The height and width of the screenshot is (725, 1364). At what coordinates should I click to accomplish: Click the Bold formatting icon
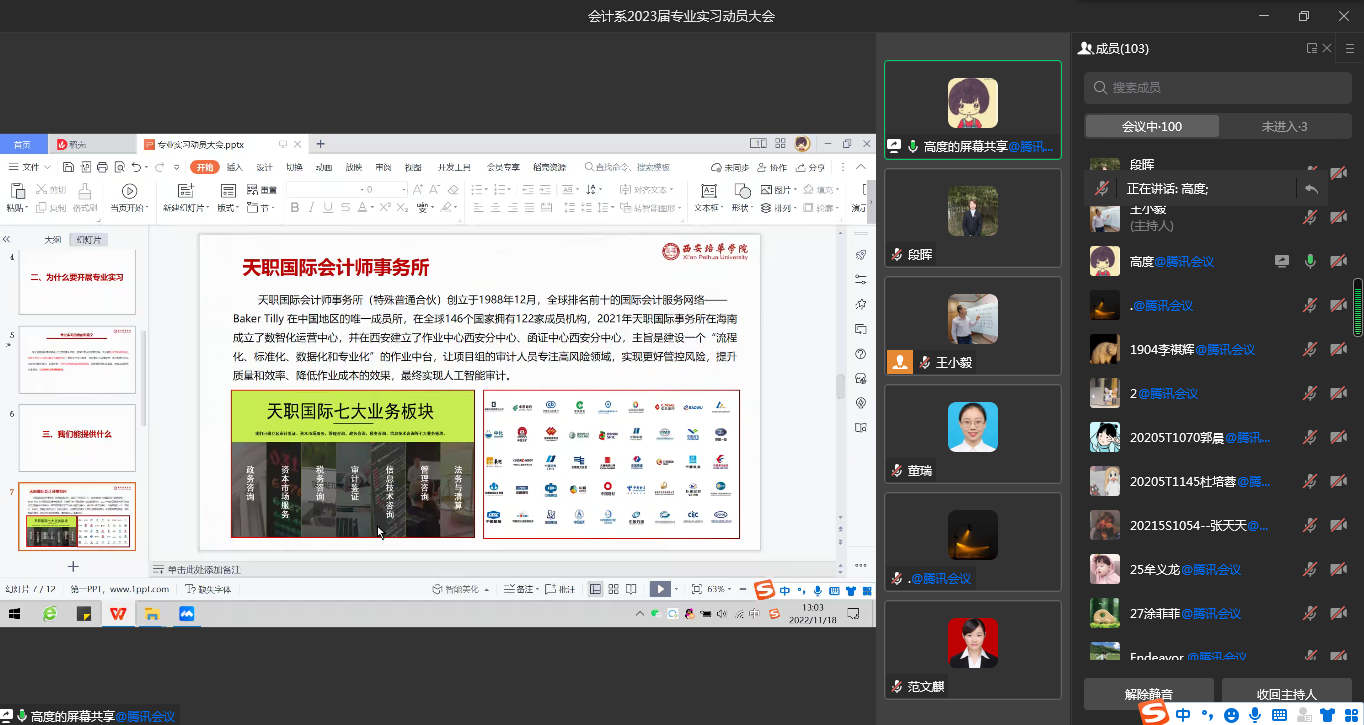(295, 208)
